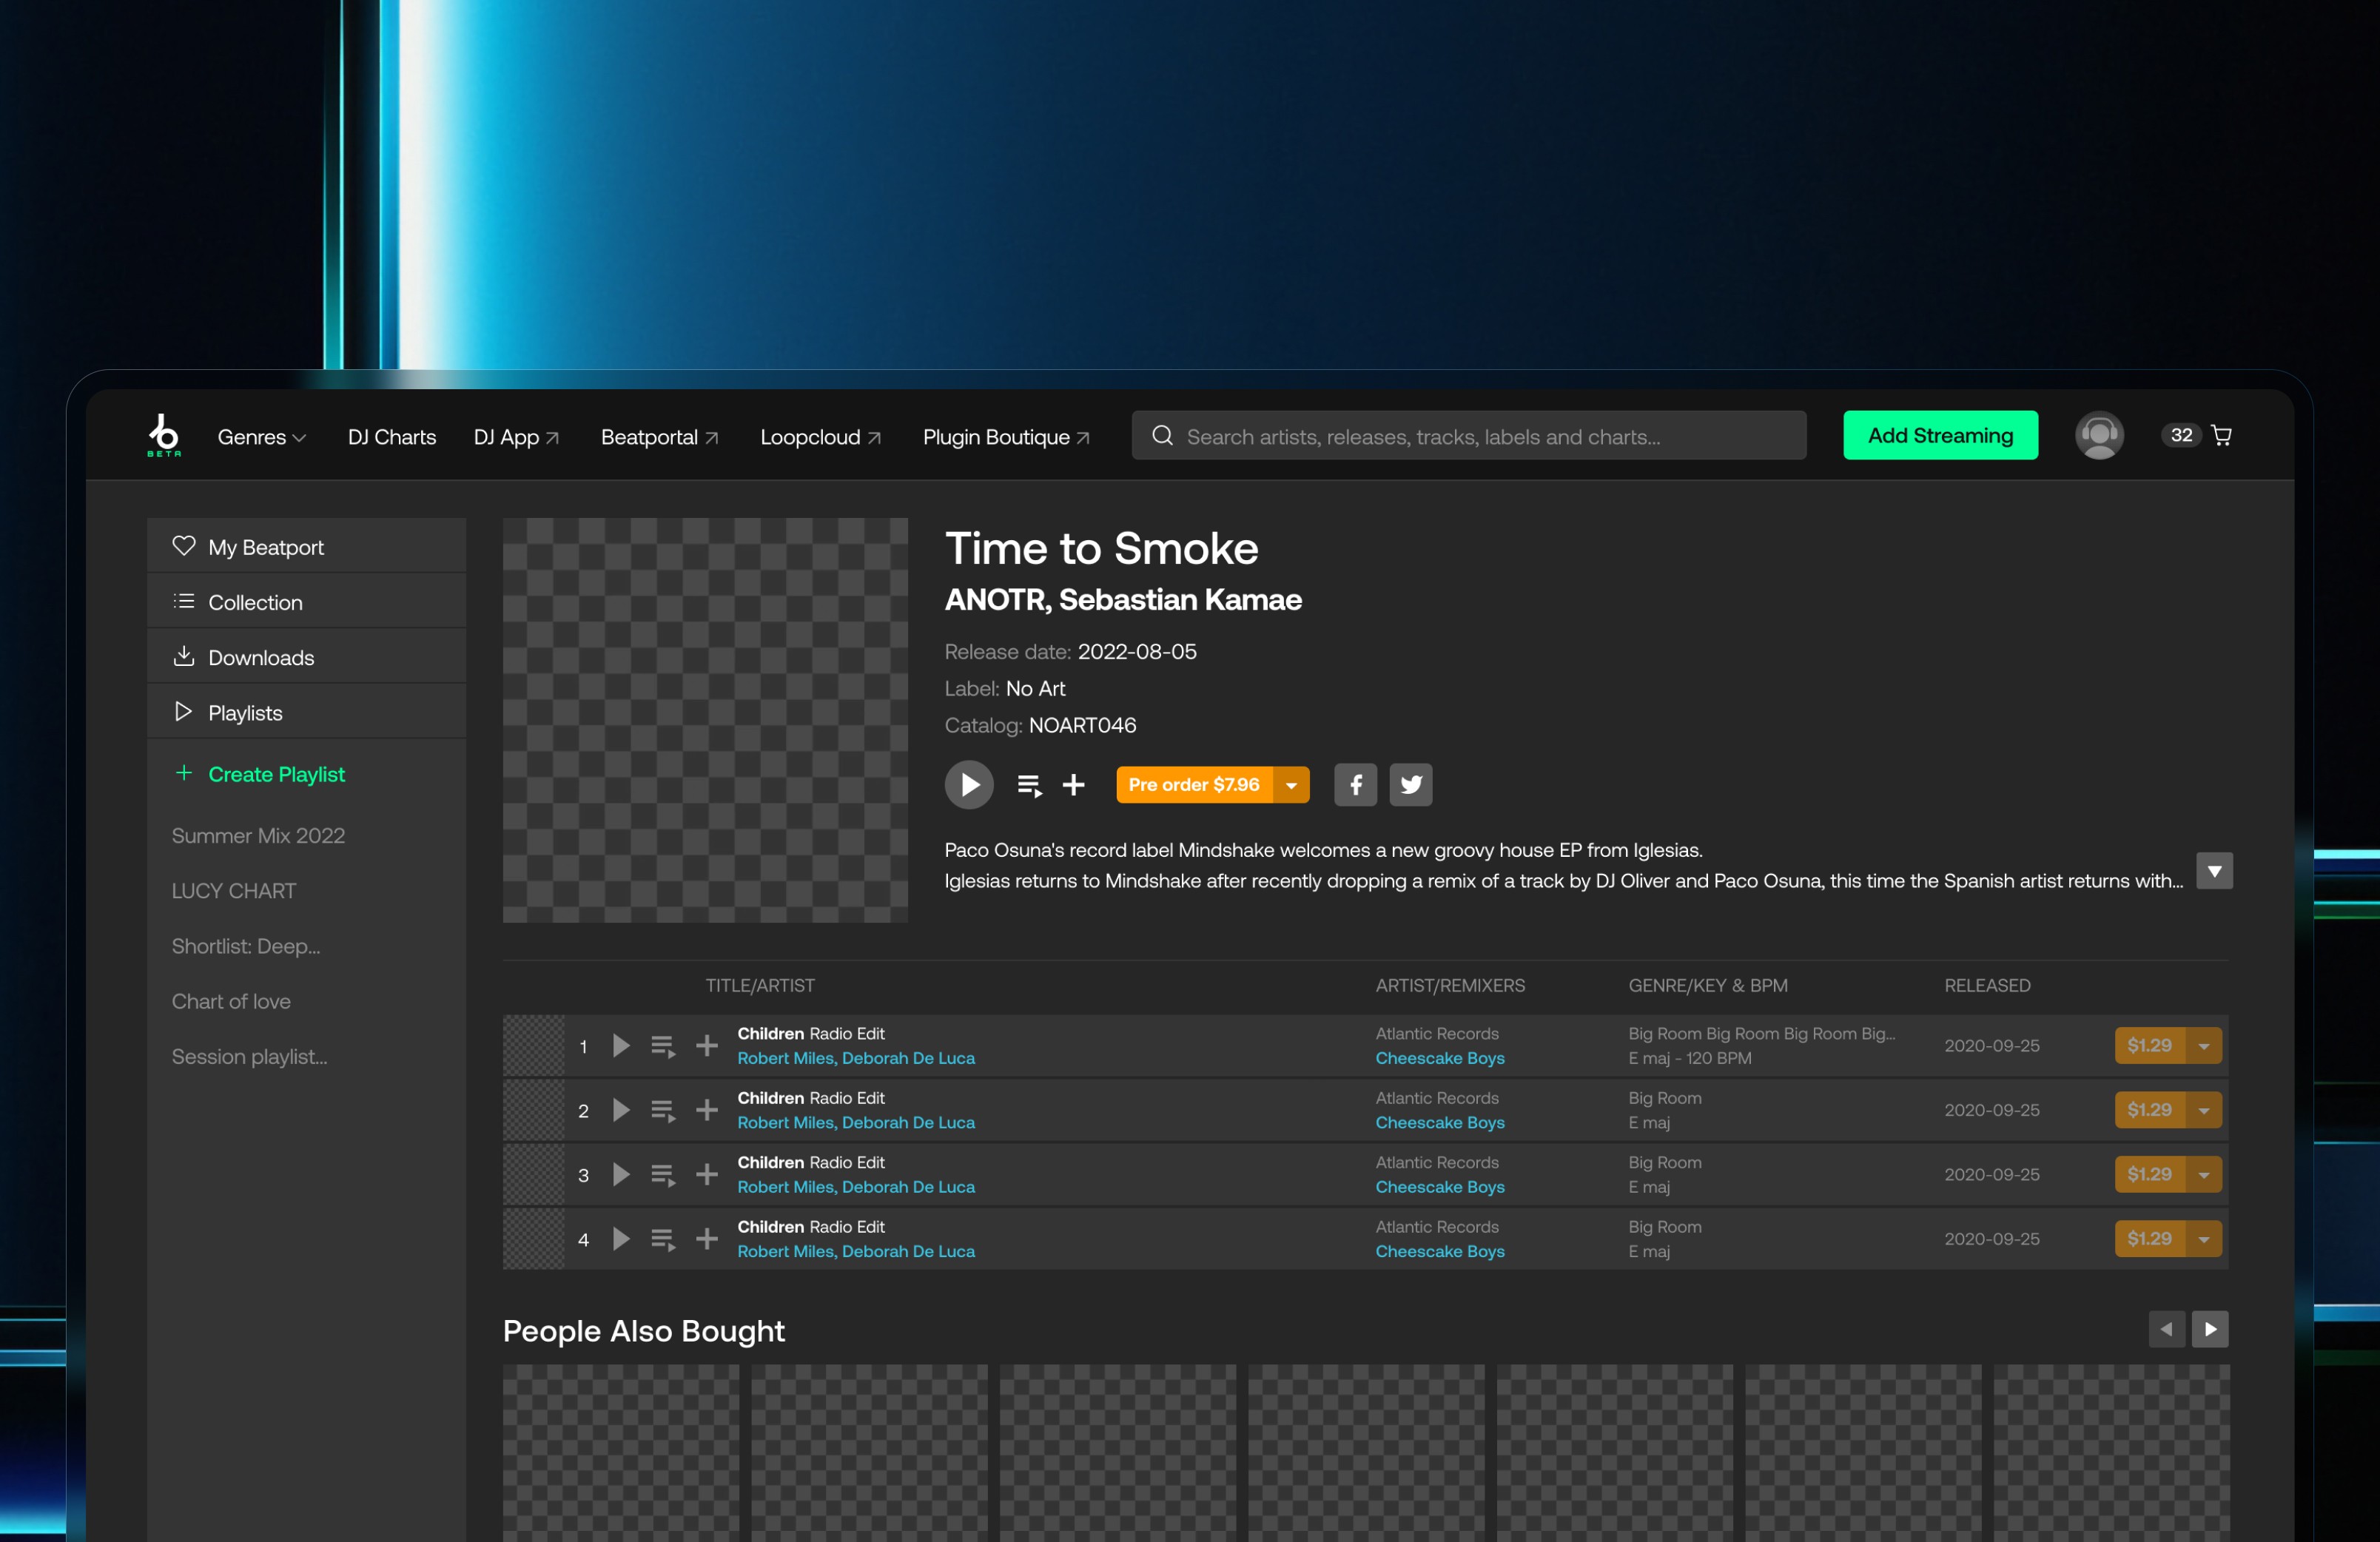Open Downloads in sidebar
2380x1542 pixels.
pyautogui.click(x=306, y=656)
